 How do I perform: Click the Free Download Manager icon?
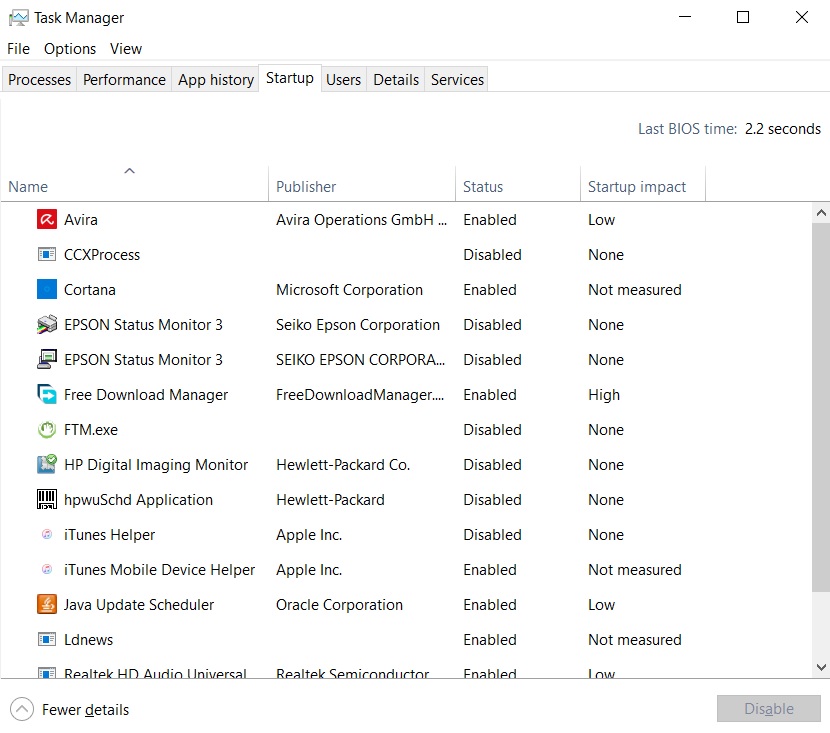tap(47, 394)
